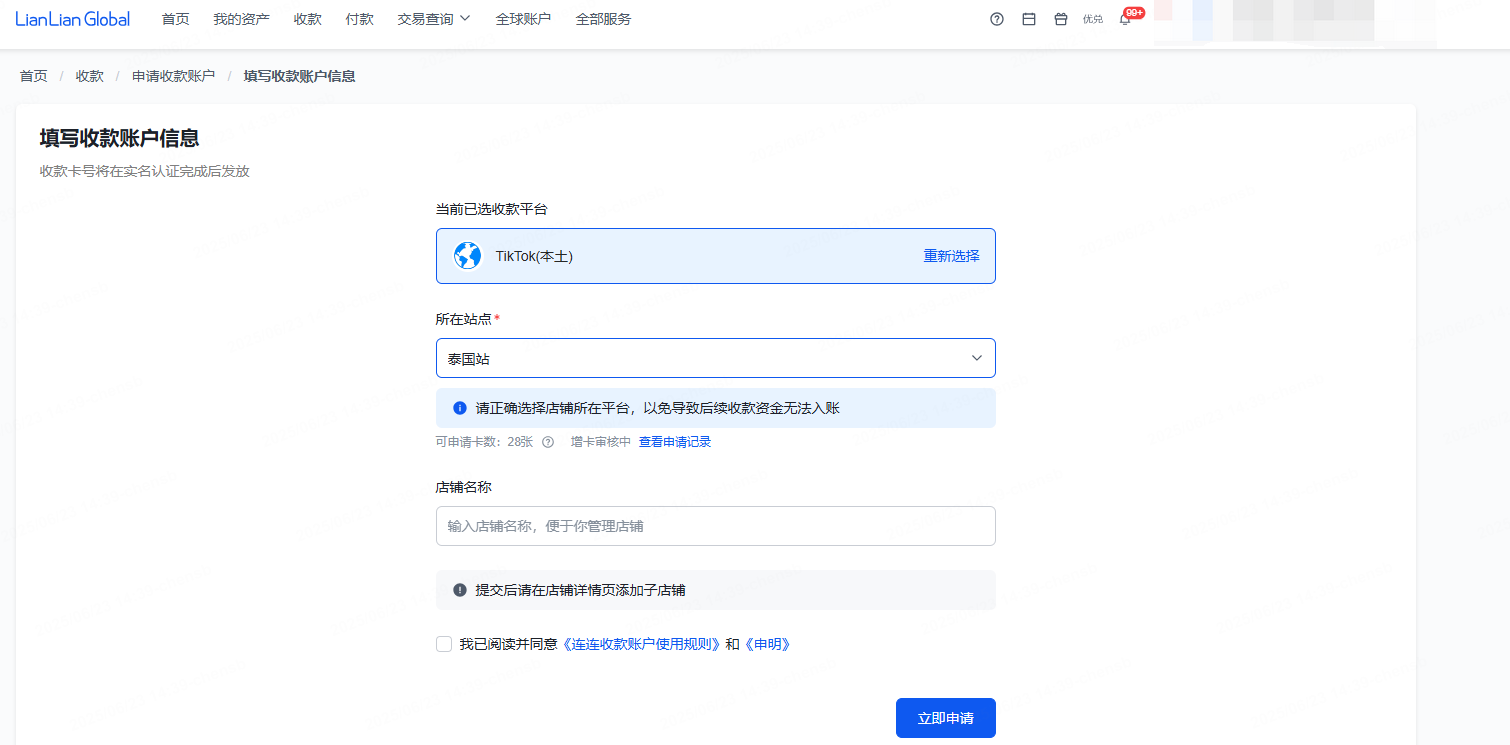Go to the 收款 breadcrumb
The image size is (1510, 745).
[x=90, y=76]
